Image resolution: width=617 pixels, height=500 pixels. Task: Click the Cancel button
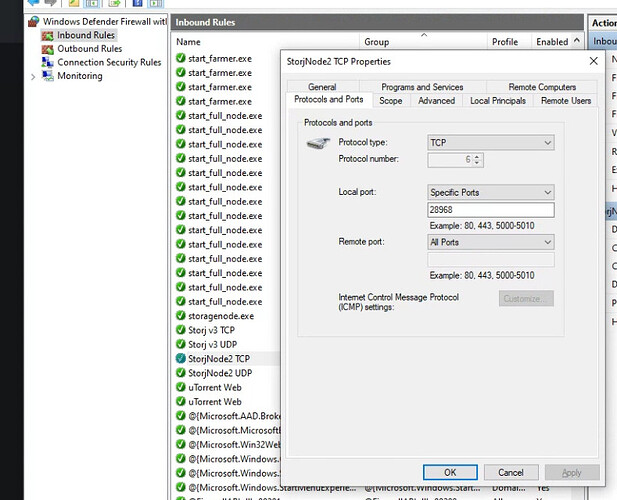coord(510,472)
